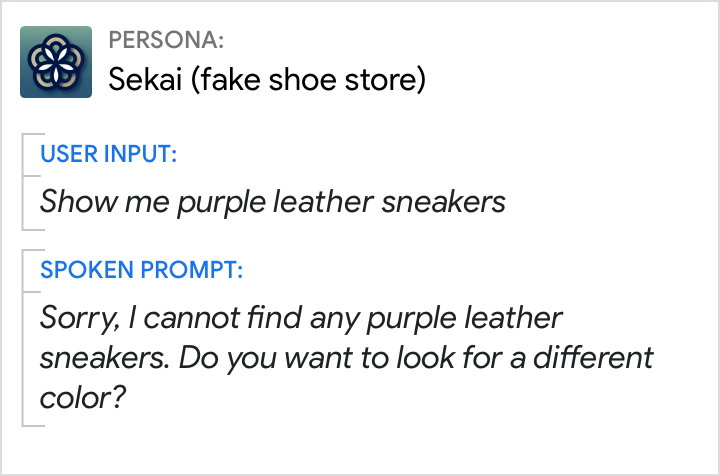This screenshot has height=476, width=720.
Task: Click the bracket line beside User Input
Action: (23, 180)
